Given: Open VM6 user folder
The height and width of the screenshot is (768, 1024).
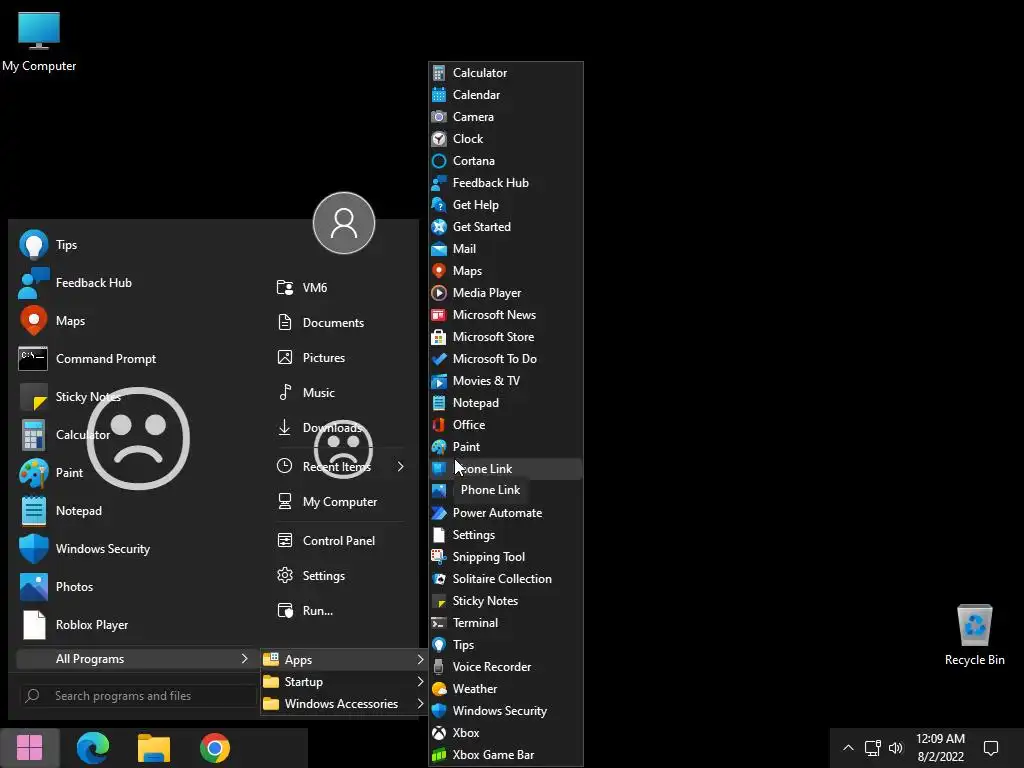Looking at the screenshot, I should pos(341,287).
